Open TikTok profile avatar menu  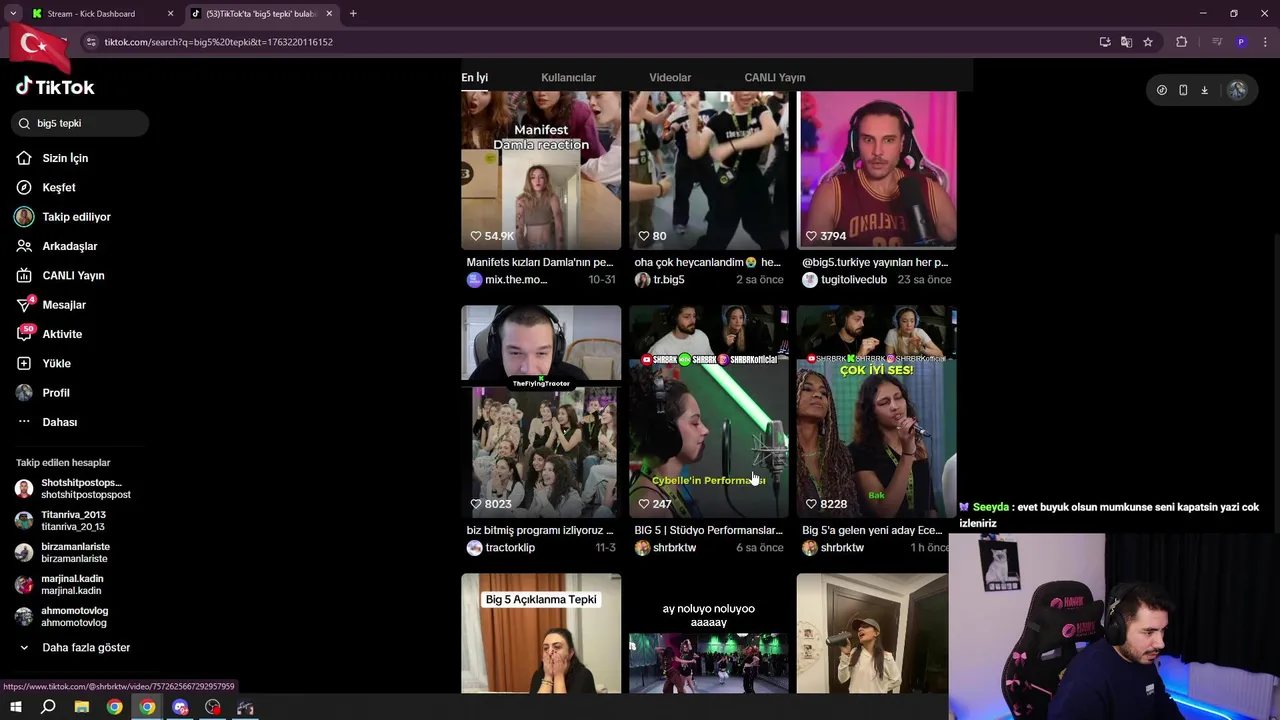coord(1237,90)
